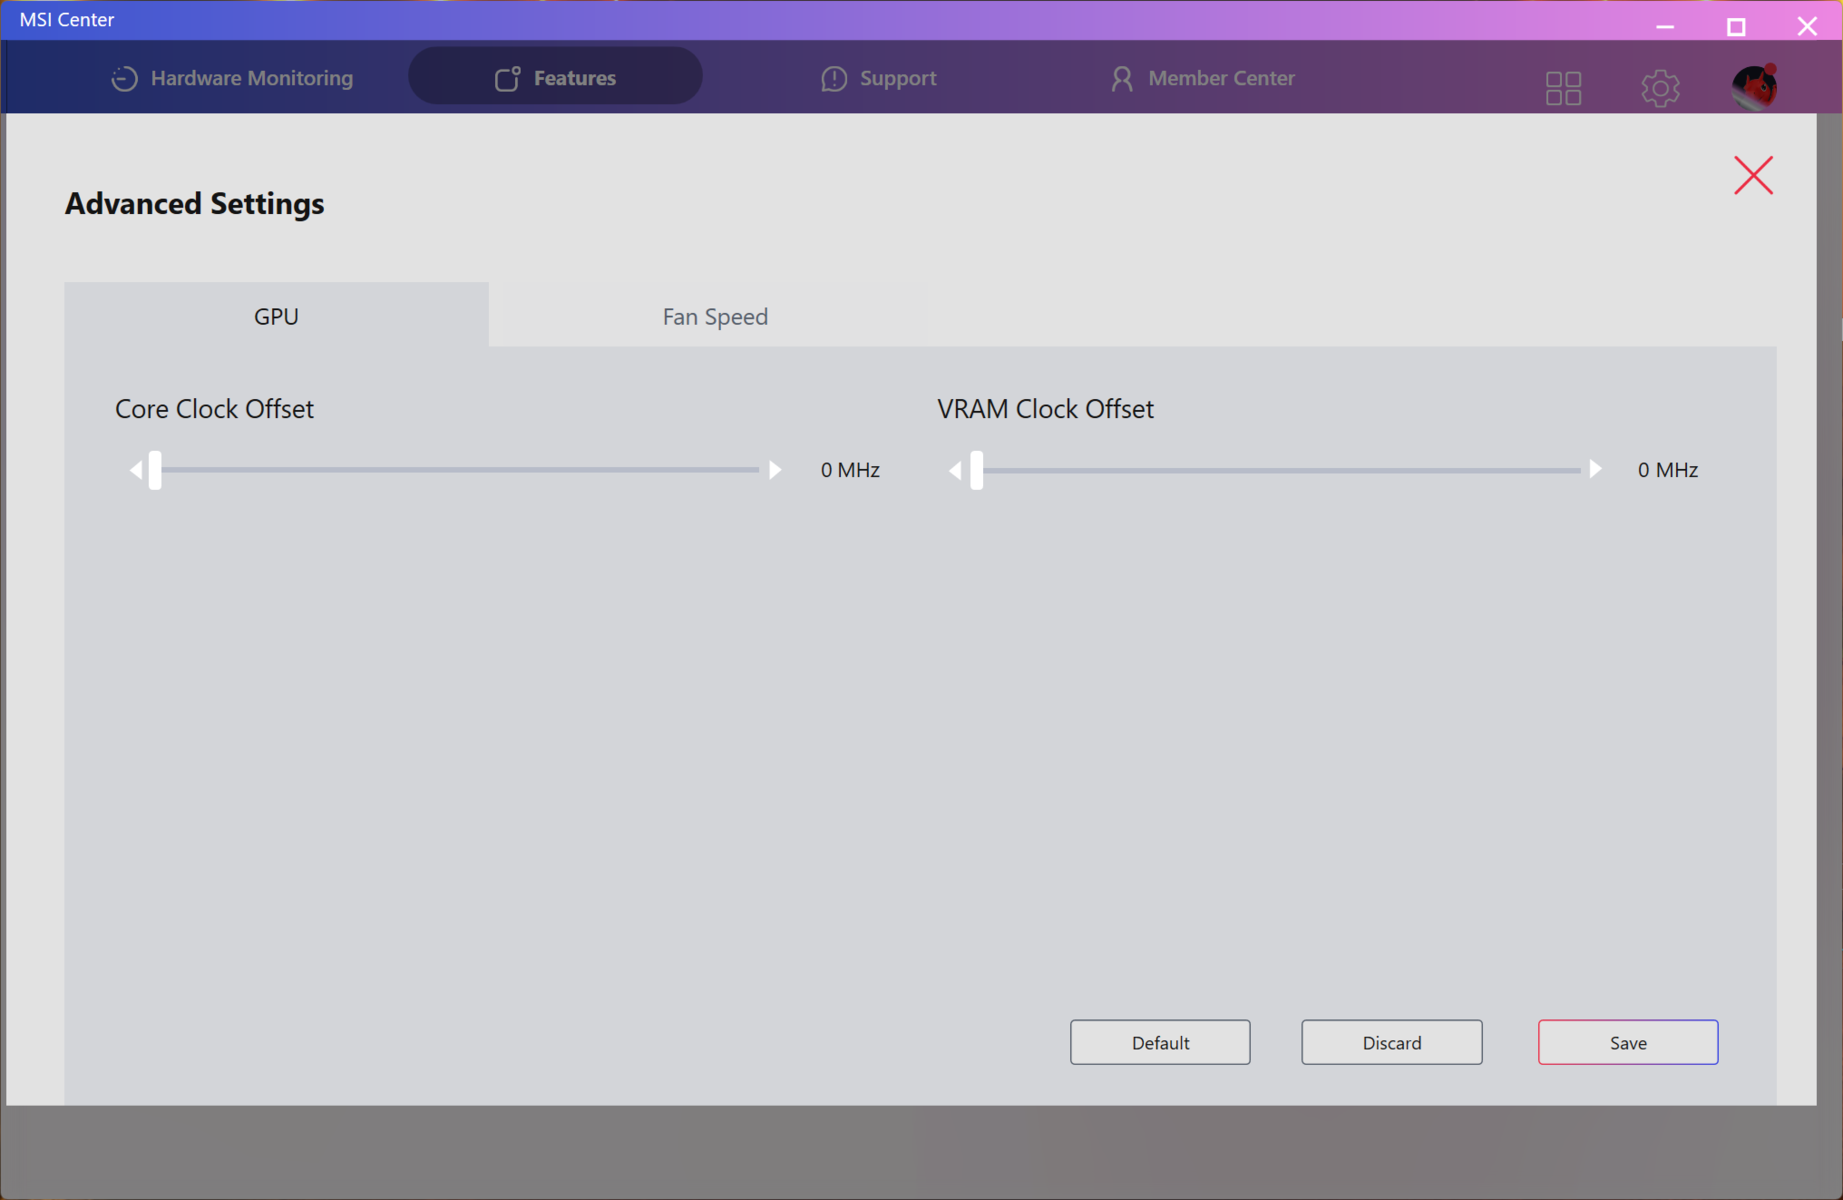Image resolution: width=1843 pixels, height=1200 pixels.
Task: Select the GPU tab
Action: pyautogui.click(x=276, y=317)
